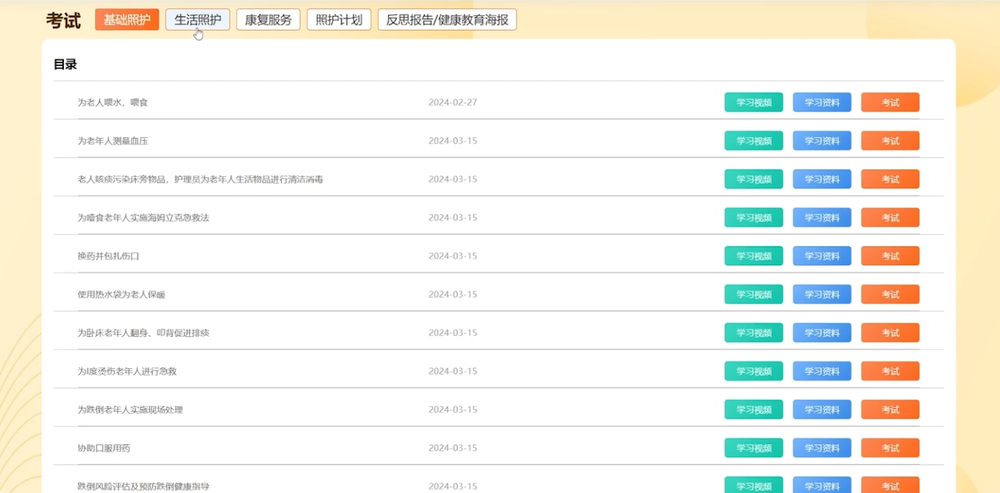Watch 学习视频 for 协助口服用药

(754, 448)
